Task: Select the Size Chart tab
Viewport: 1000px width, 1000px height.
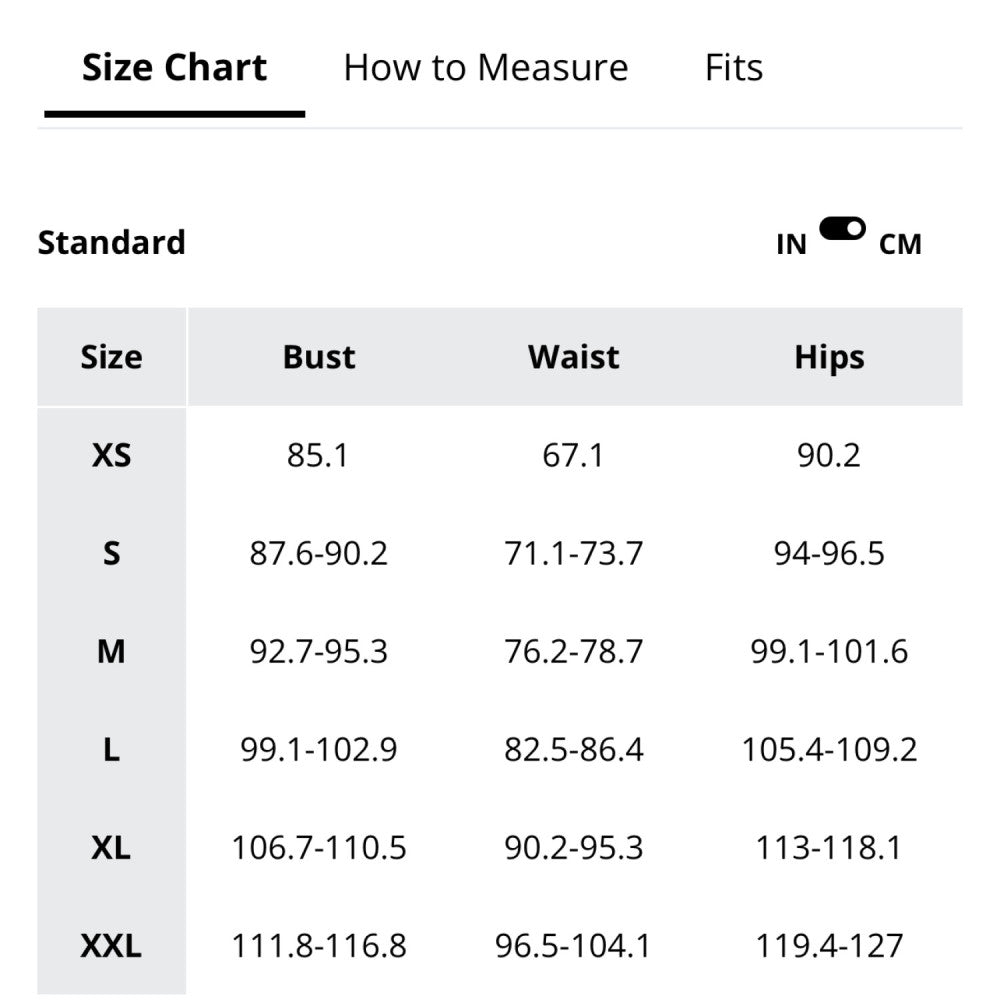Action: pos(174,68)
